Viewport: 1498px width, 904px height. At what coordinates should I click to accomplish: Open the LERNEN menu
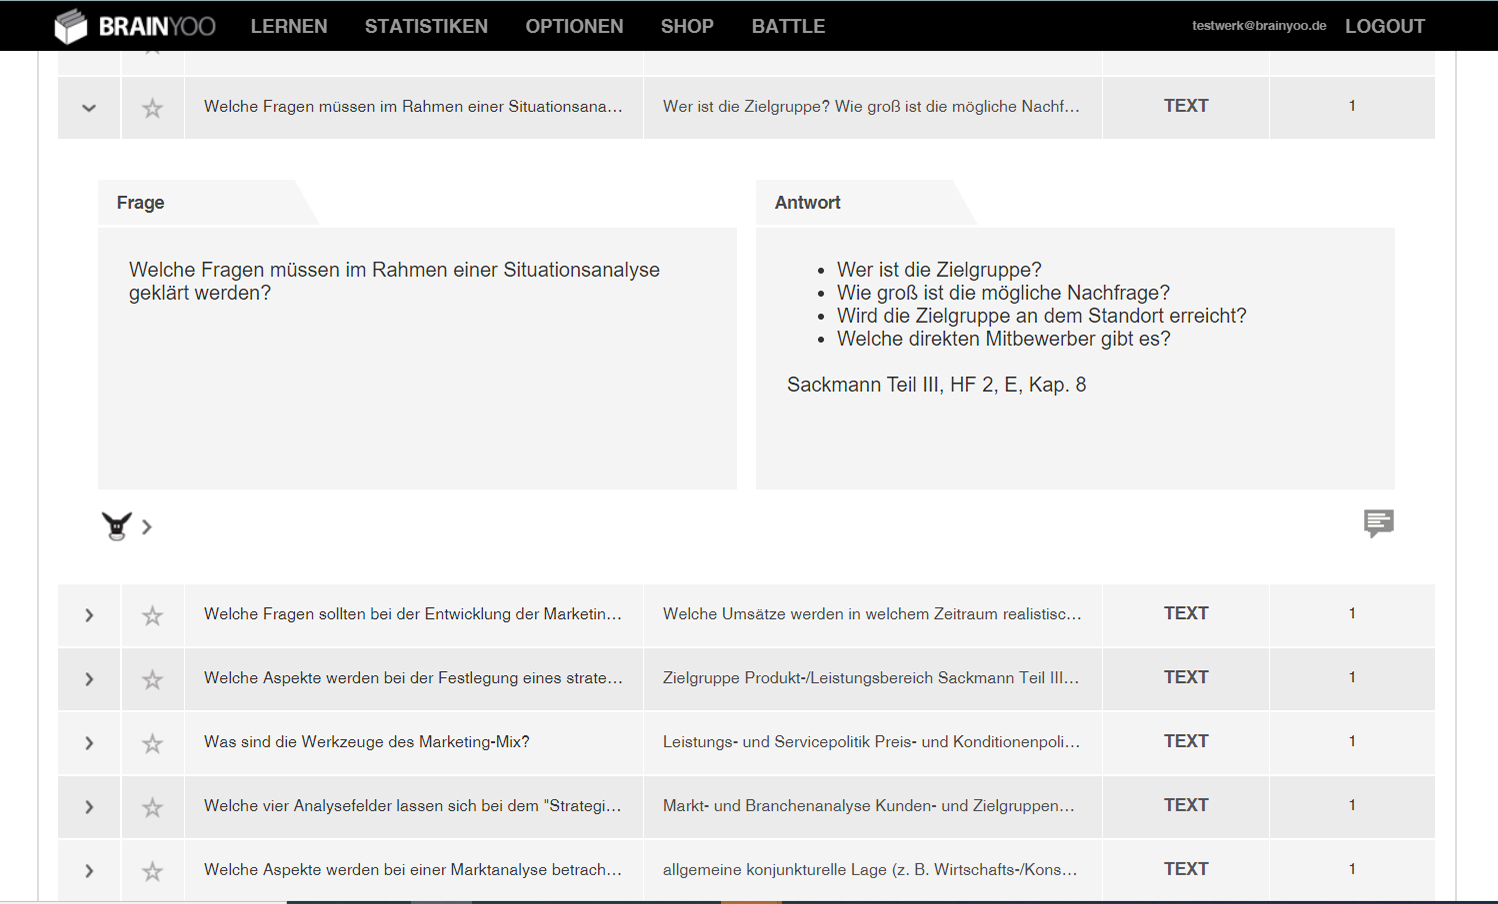289,26
